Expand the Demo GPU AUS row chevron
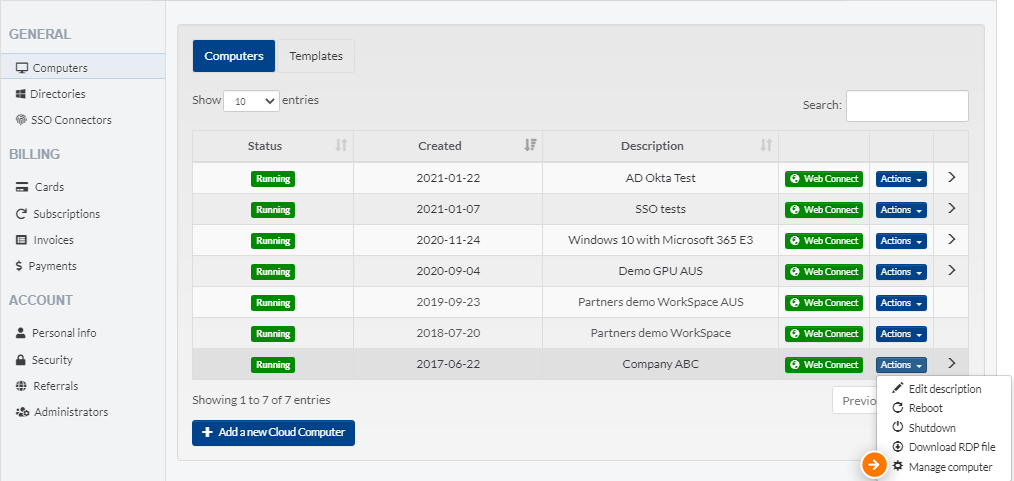Screen dimensions: 1014x481 pyautogui.click(x=951, y=270)
